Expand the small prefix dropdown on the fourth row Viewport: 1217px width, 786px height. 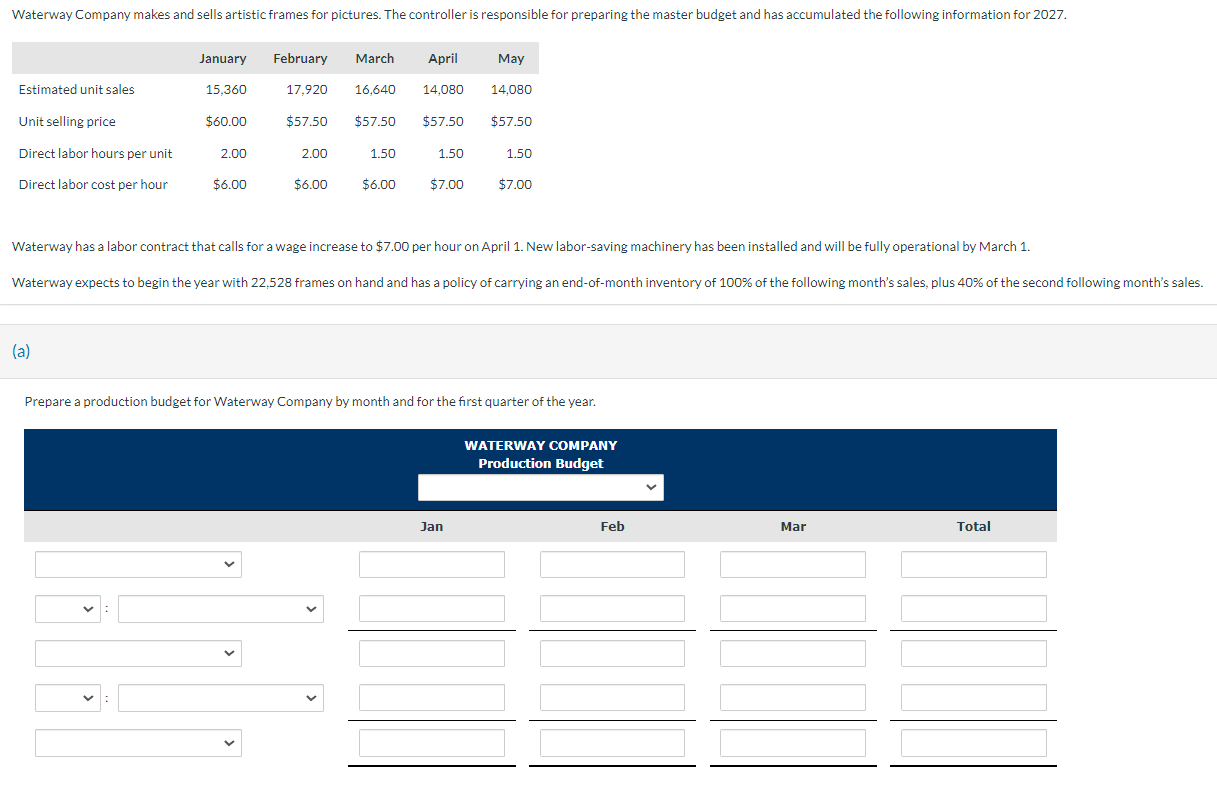pyautogui.click(x=68, y=698)
